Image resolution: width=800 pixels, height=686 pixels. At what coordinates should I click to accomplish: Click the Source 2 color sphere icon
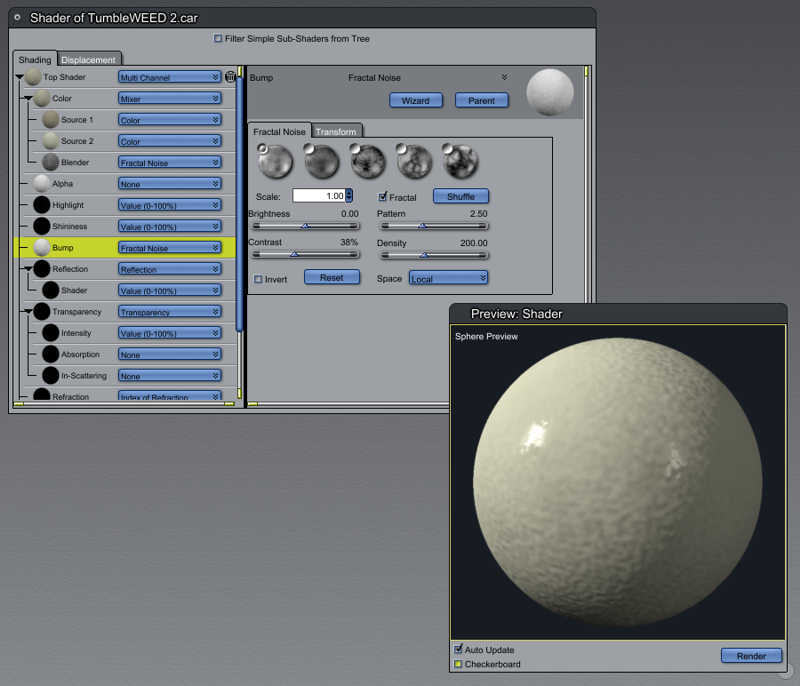point(51,141)
